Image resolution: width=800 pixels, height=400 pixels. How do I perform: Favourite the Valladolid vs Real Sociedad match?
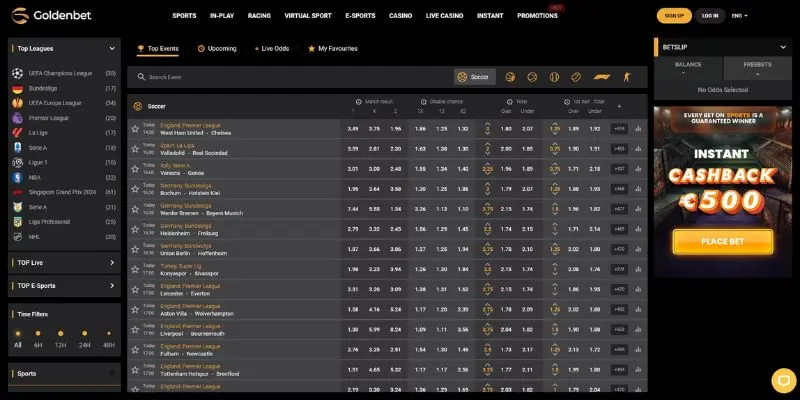pyautogui.click(x=136, y=148)
